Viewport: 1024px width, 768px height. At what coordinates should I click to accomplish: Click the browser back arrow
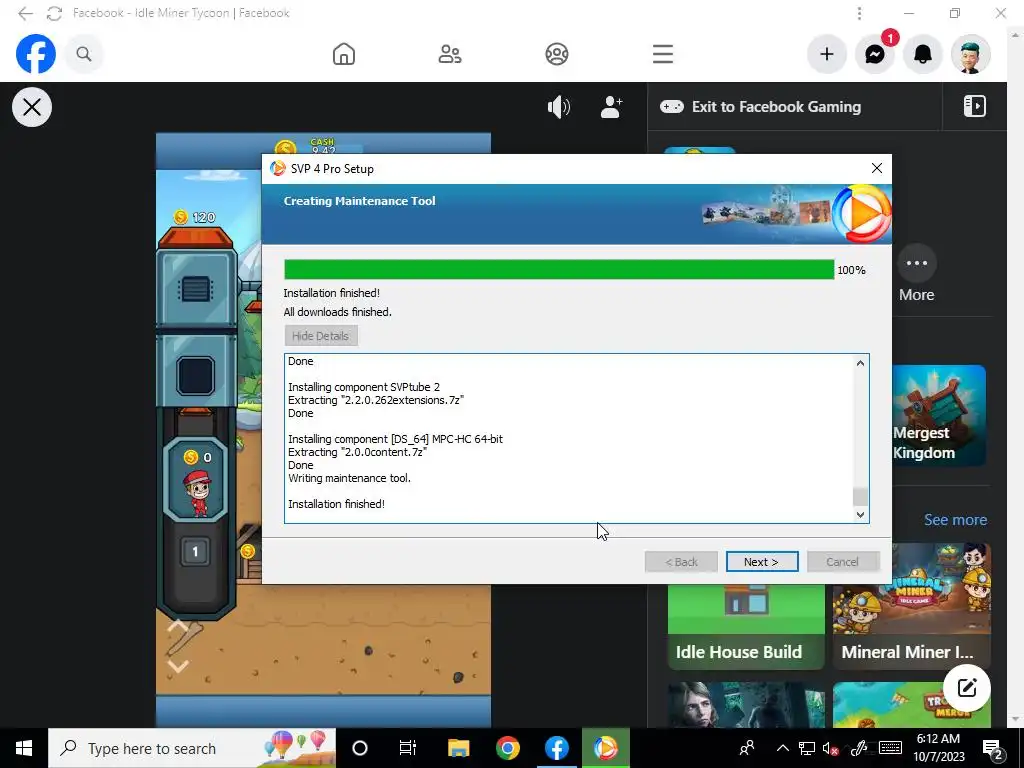click(x=25, y=13)
